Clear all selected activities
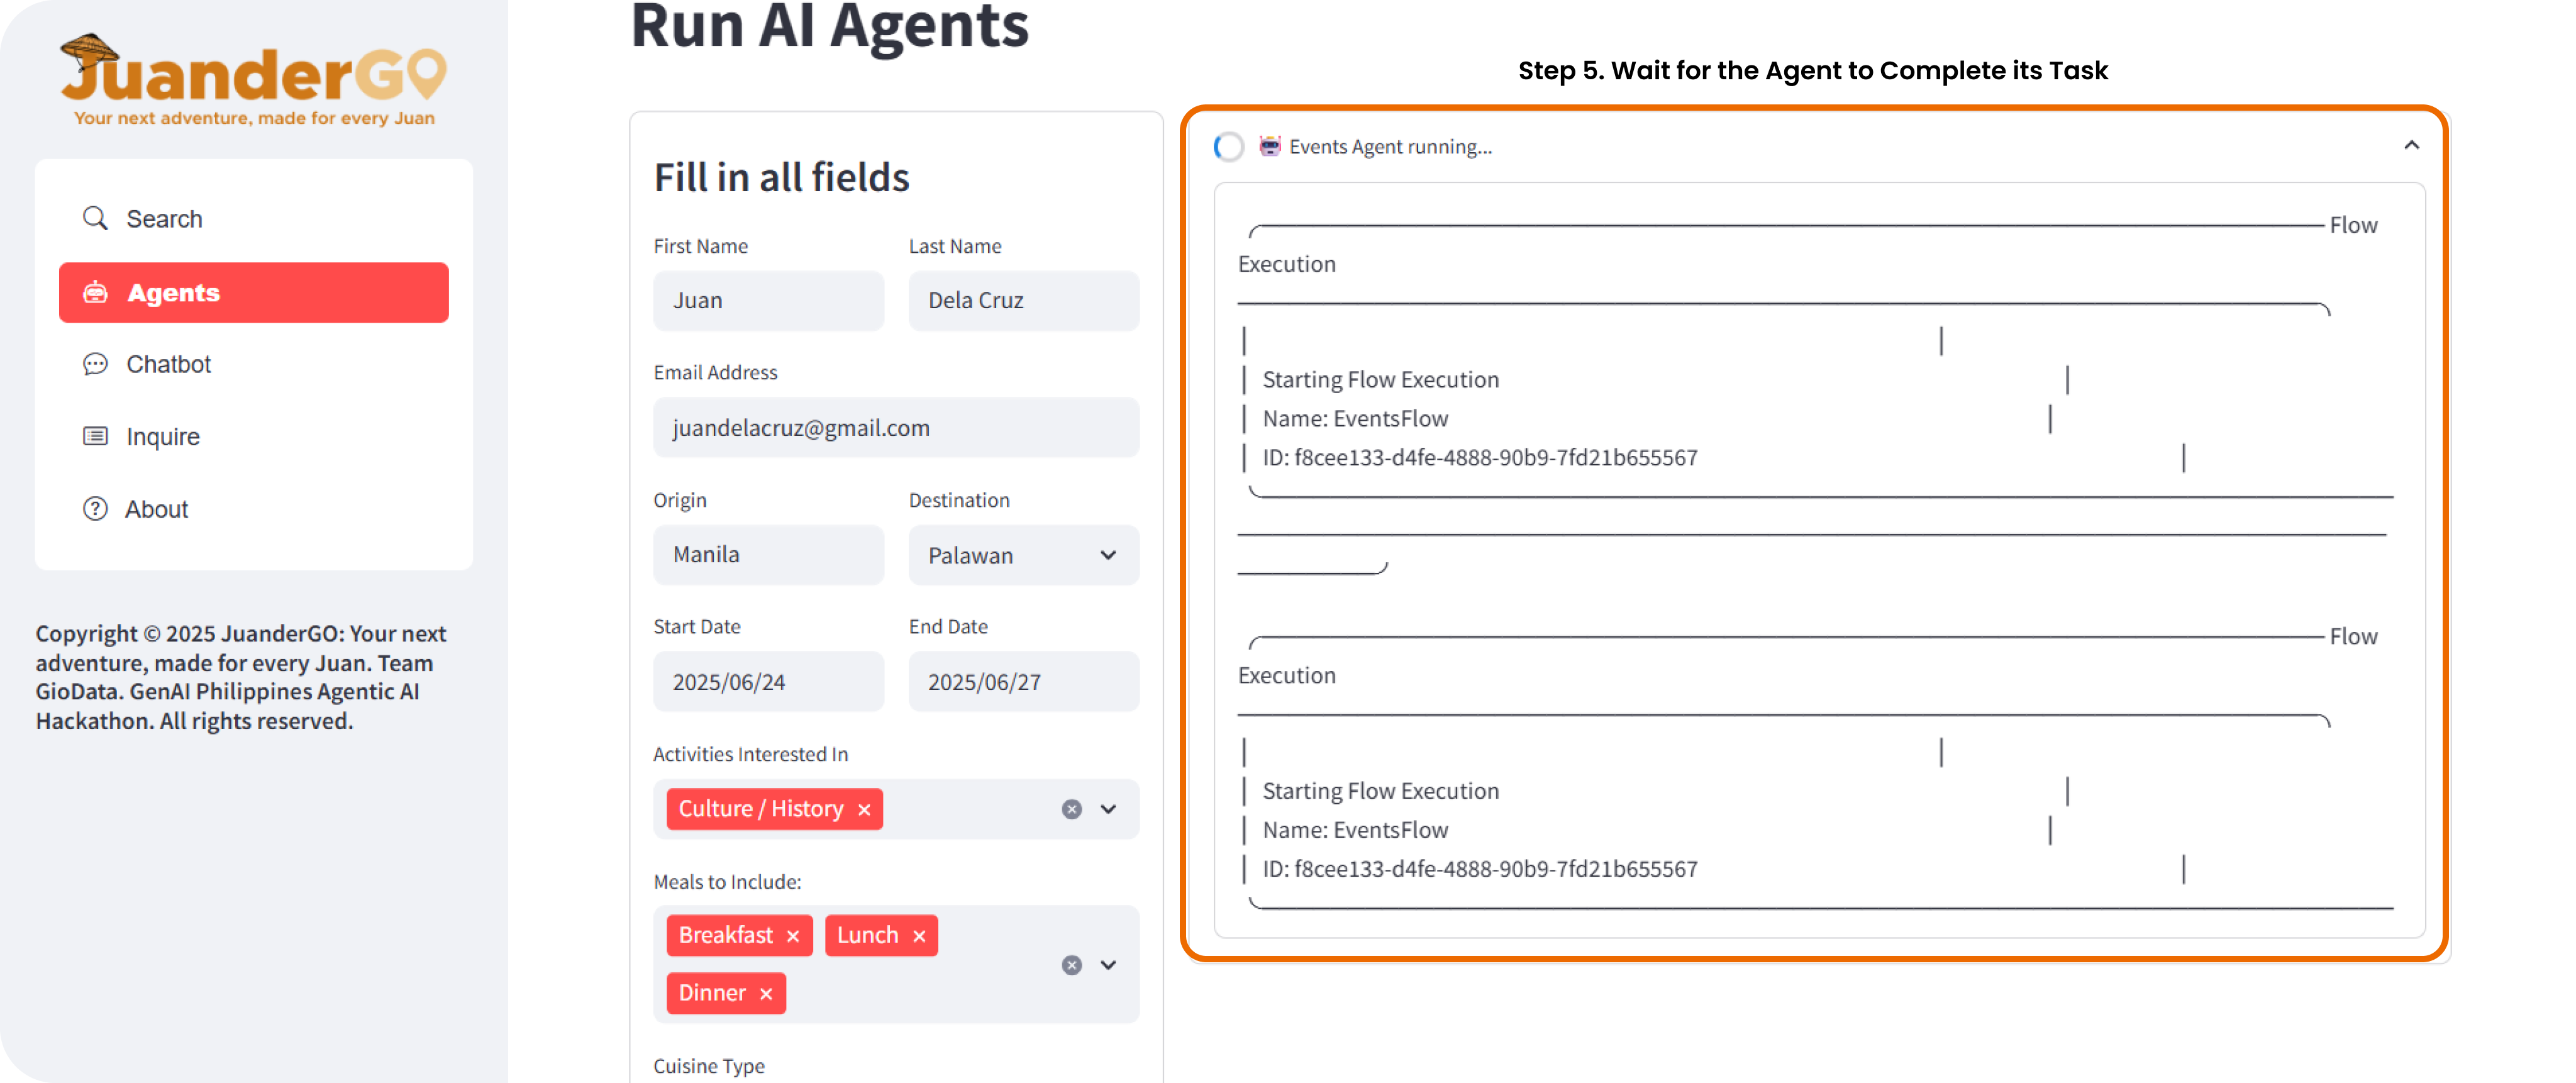2576x1083 pixels. coord(1072,809)
